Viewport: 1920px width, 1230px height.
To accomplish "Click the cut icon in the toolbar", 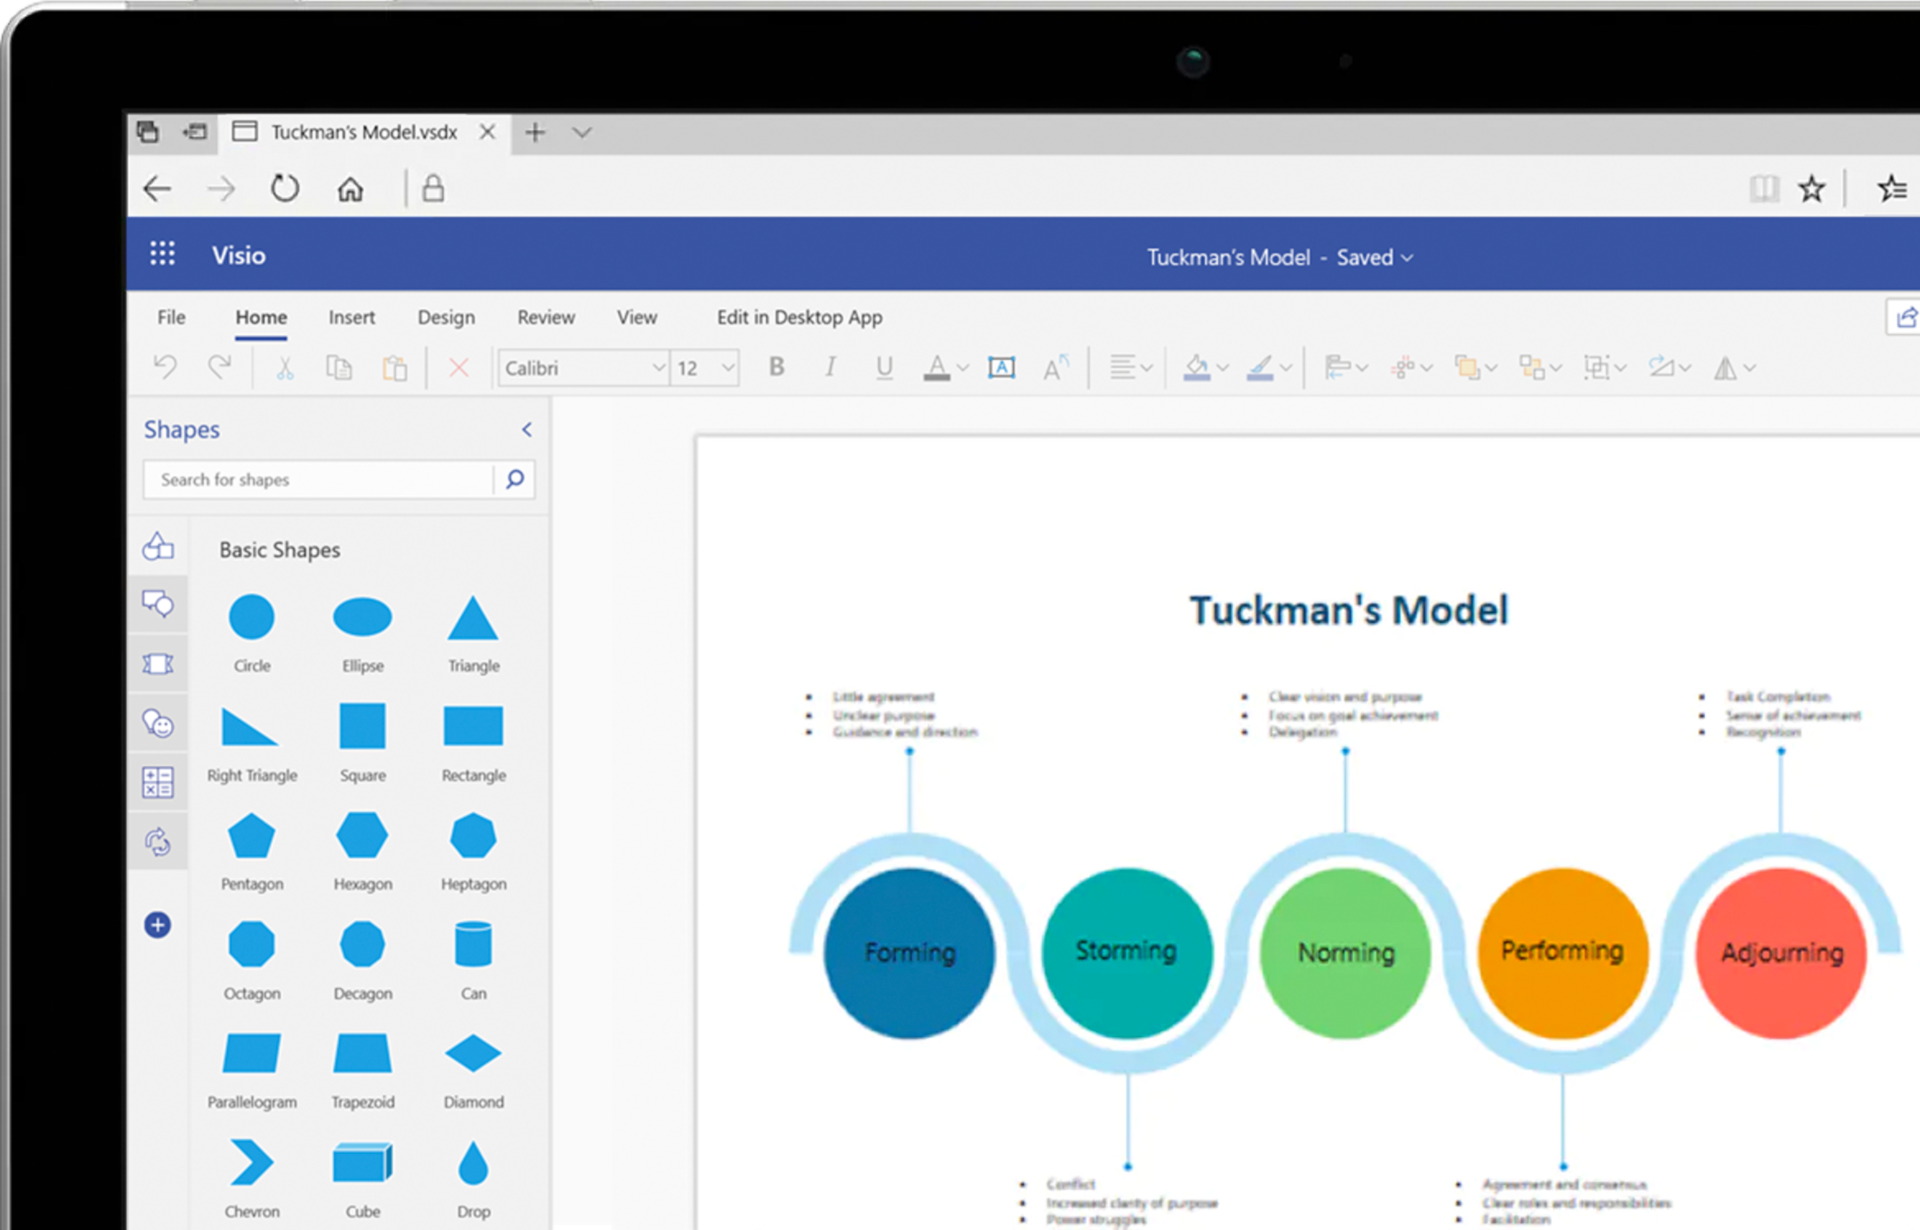I will pos(283,367).
